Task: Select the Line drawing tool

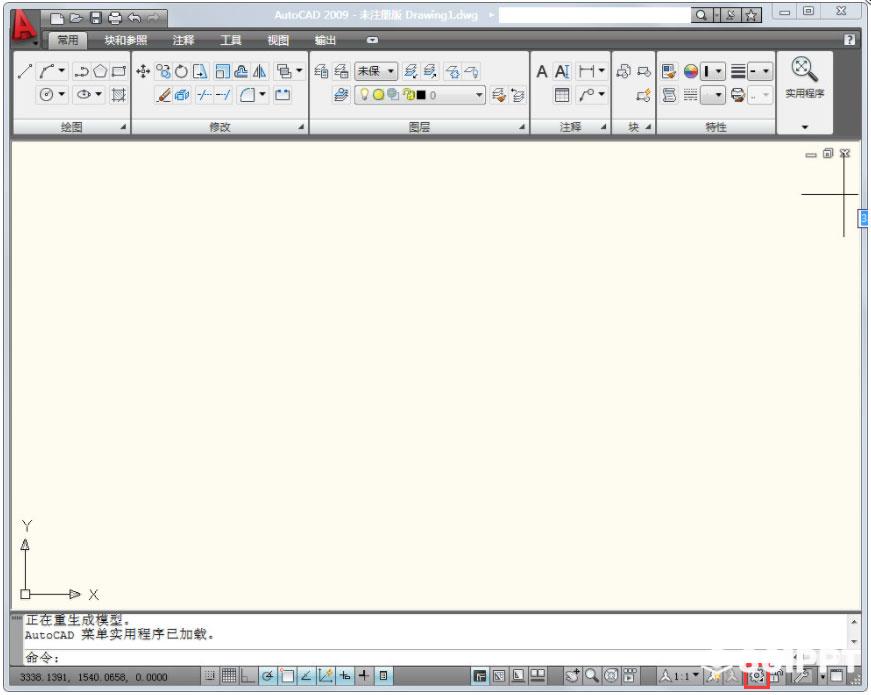Action: click(24, 71)
